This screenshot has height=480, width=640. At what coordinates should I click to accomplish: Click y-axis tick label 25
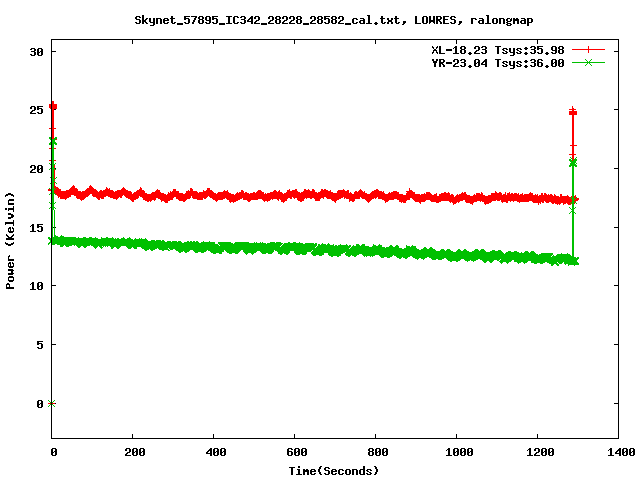pyautogui.click(x=36, y=110)
